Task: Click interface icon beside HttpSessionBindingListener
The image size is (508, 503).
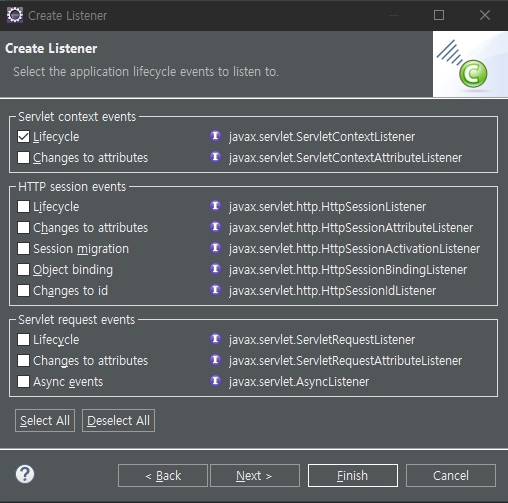Action: (x=215, y=269)
